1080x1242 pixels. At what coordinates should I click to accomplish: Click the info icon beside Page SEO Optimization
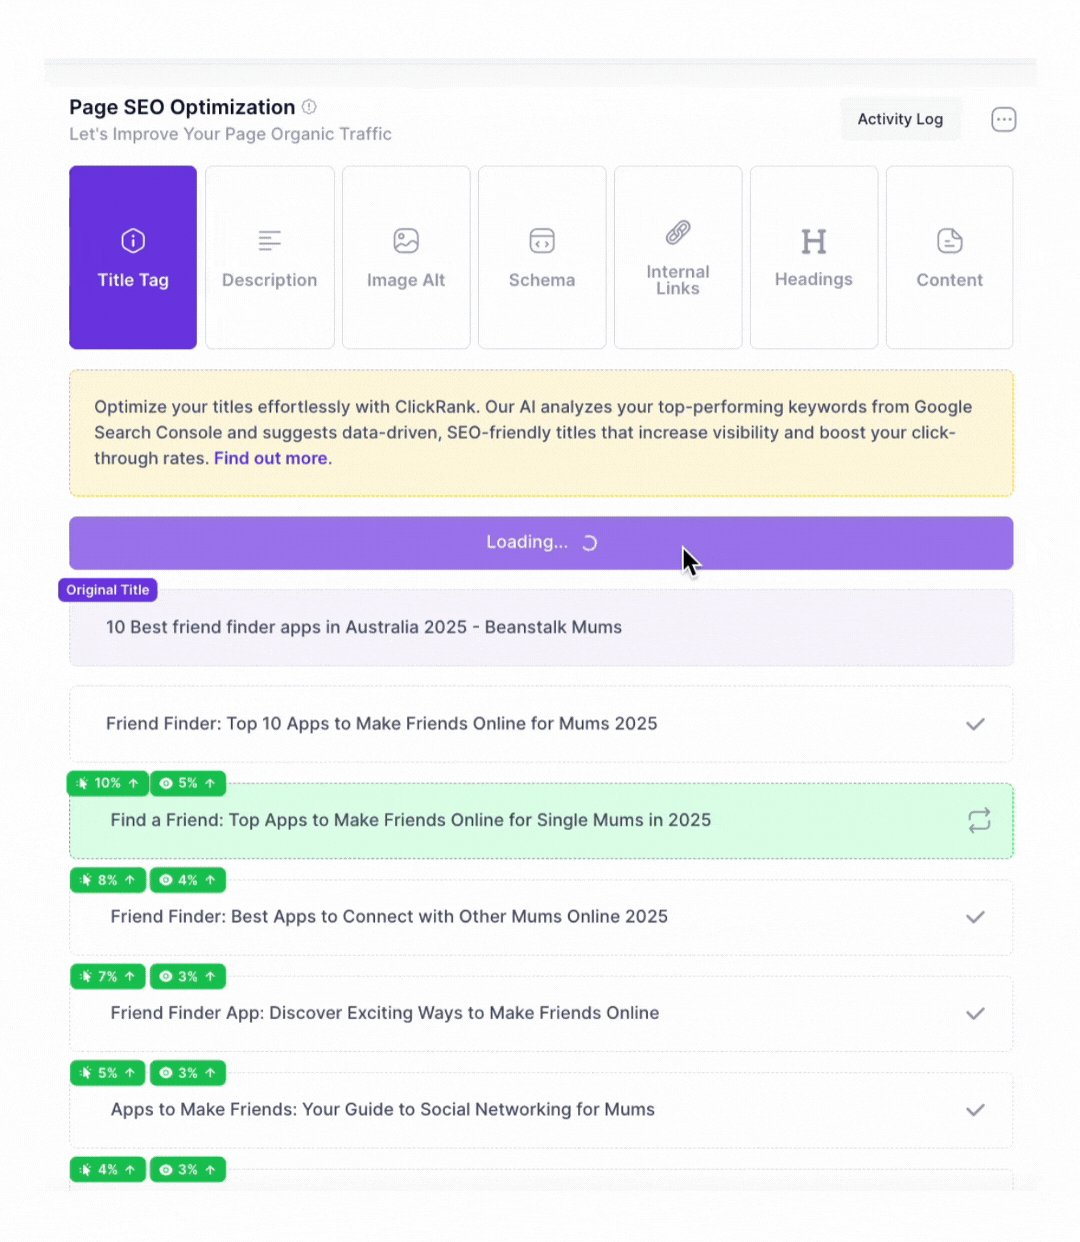[309, 107]
